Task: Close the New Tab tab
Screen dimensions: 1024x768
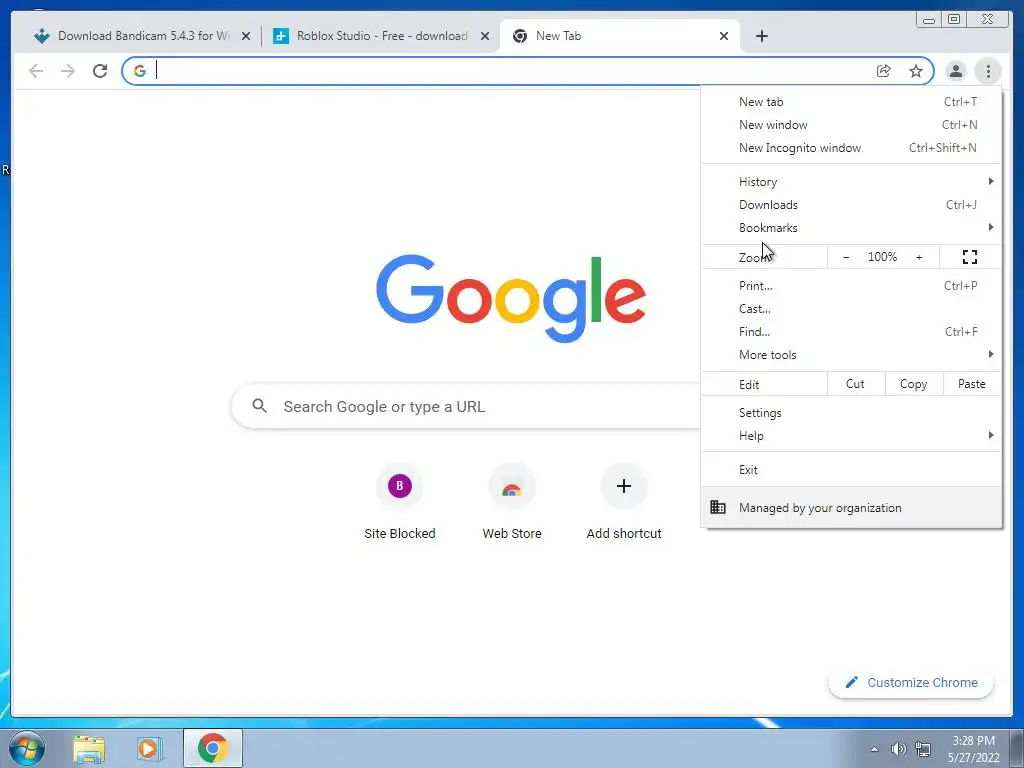Action: click(x=724, y=36)
